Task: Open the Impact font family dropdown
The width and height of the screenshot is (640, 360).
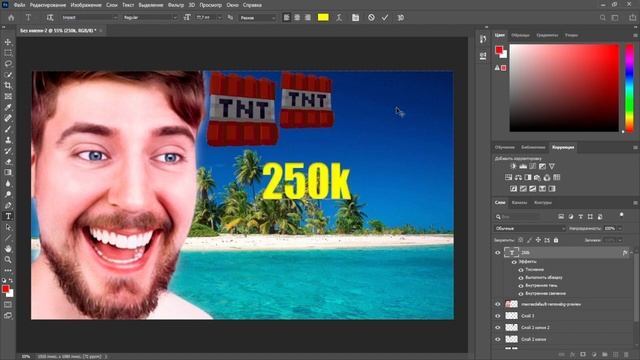Action: click(89, 18)
